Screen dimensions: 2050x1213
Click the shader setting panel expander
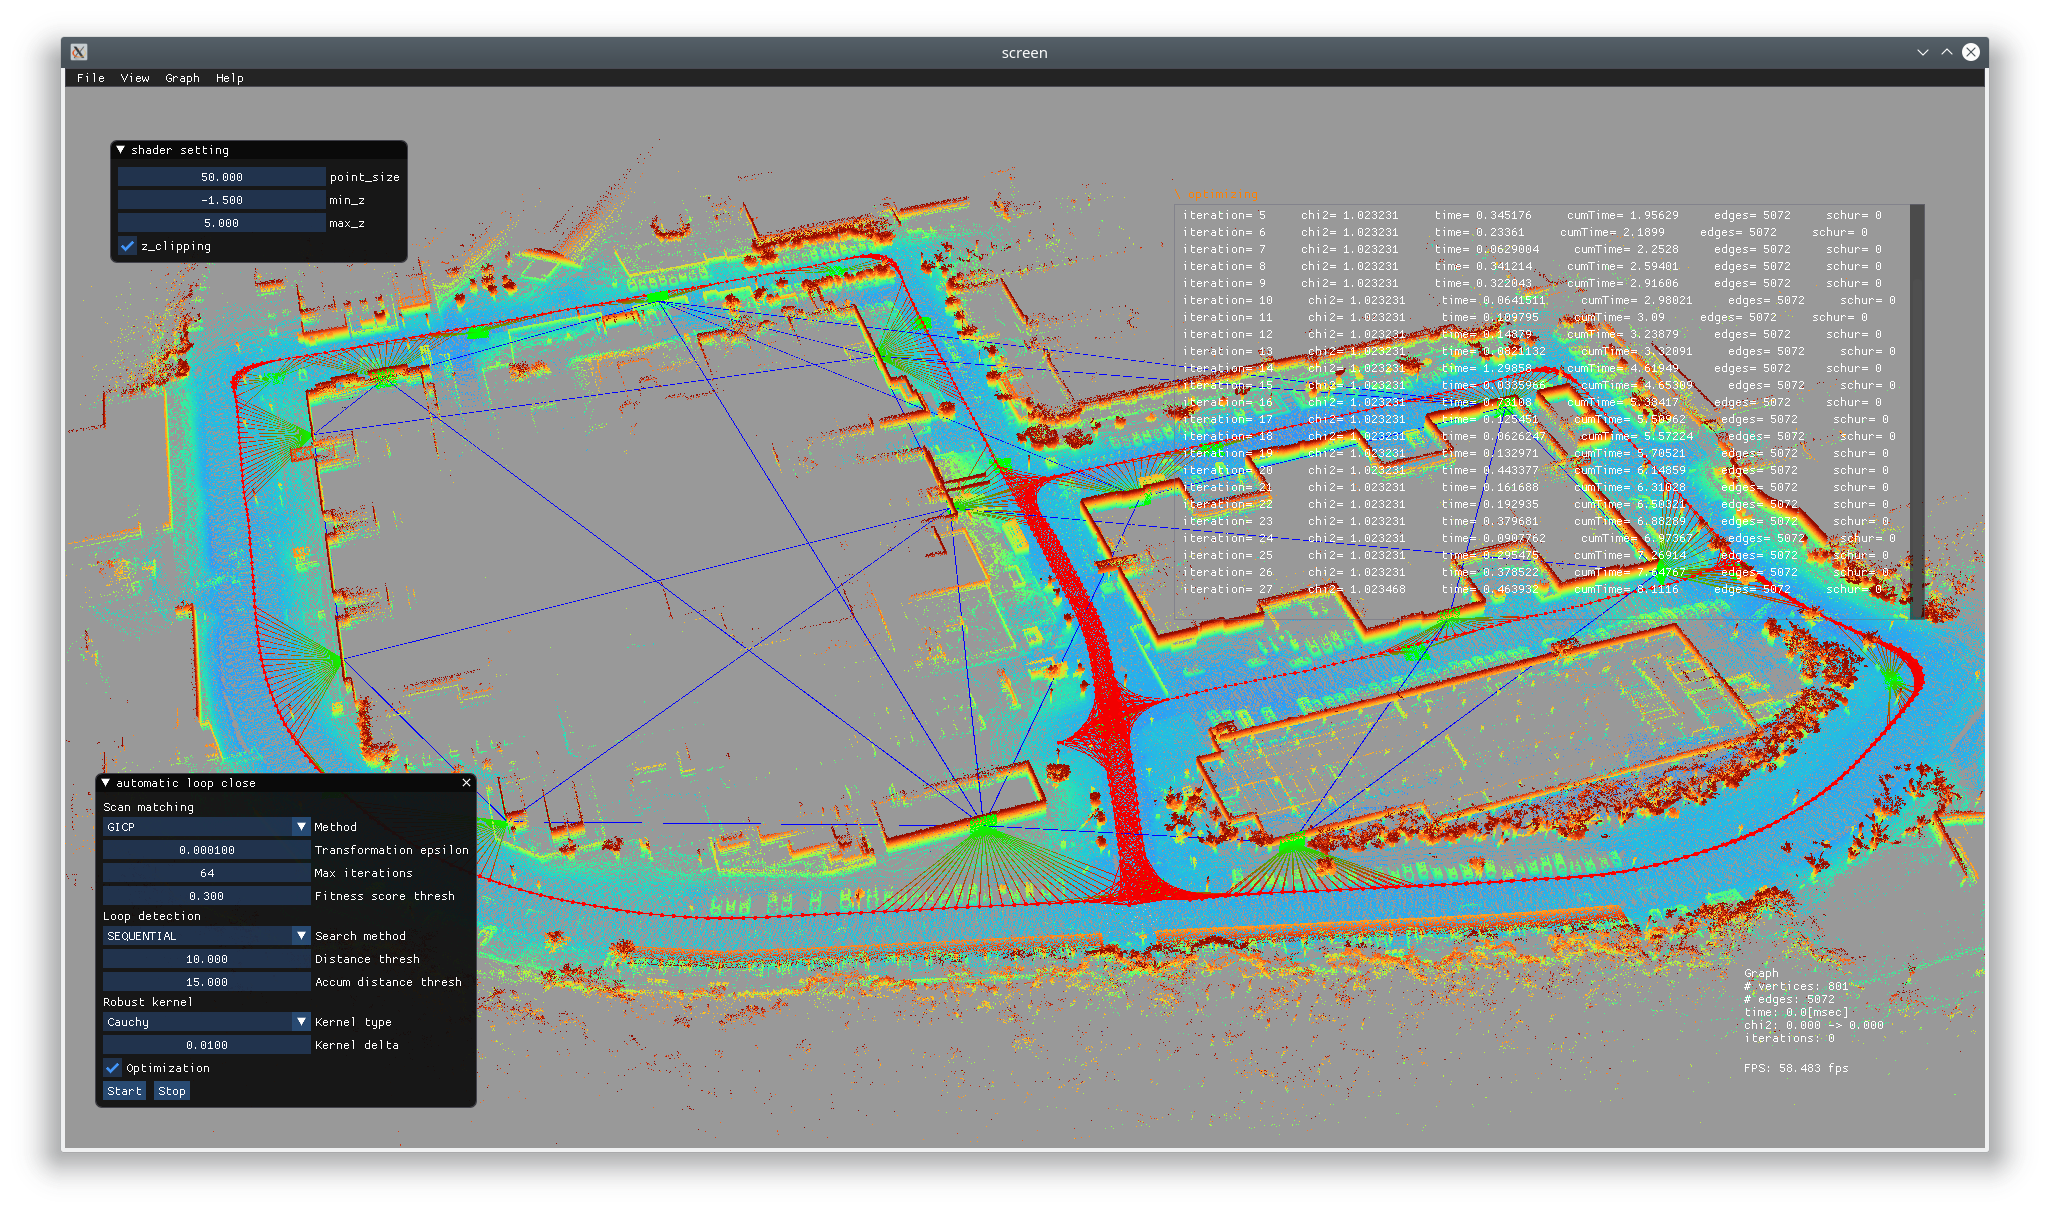click(121, 149)
